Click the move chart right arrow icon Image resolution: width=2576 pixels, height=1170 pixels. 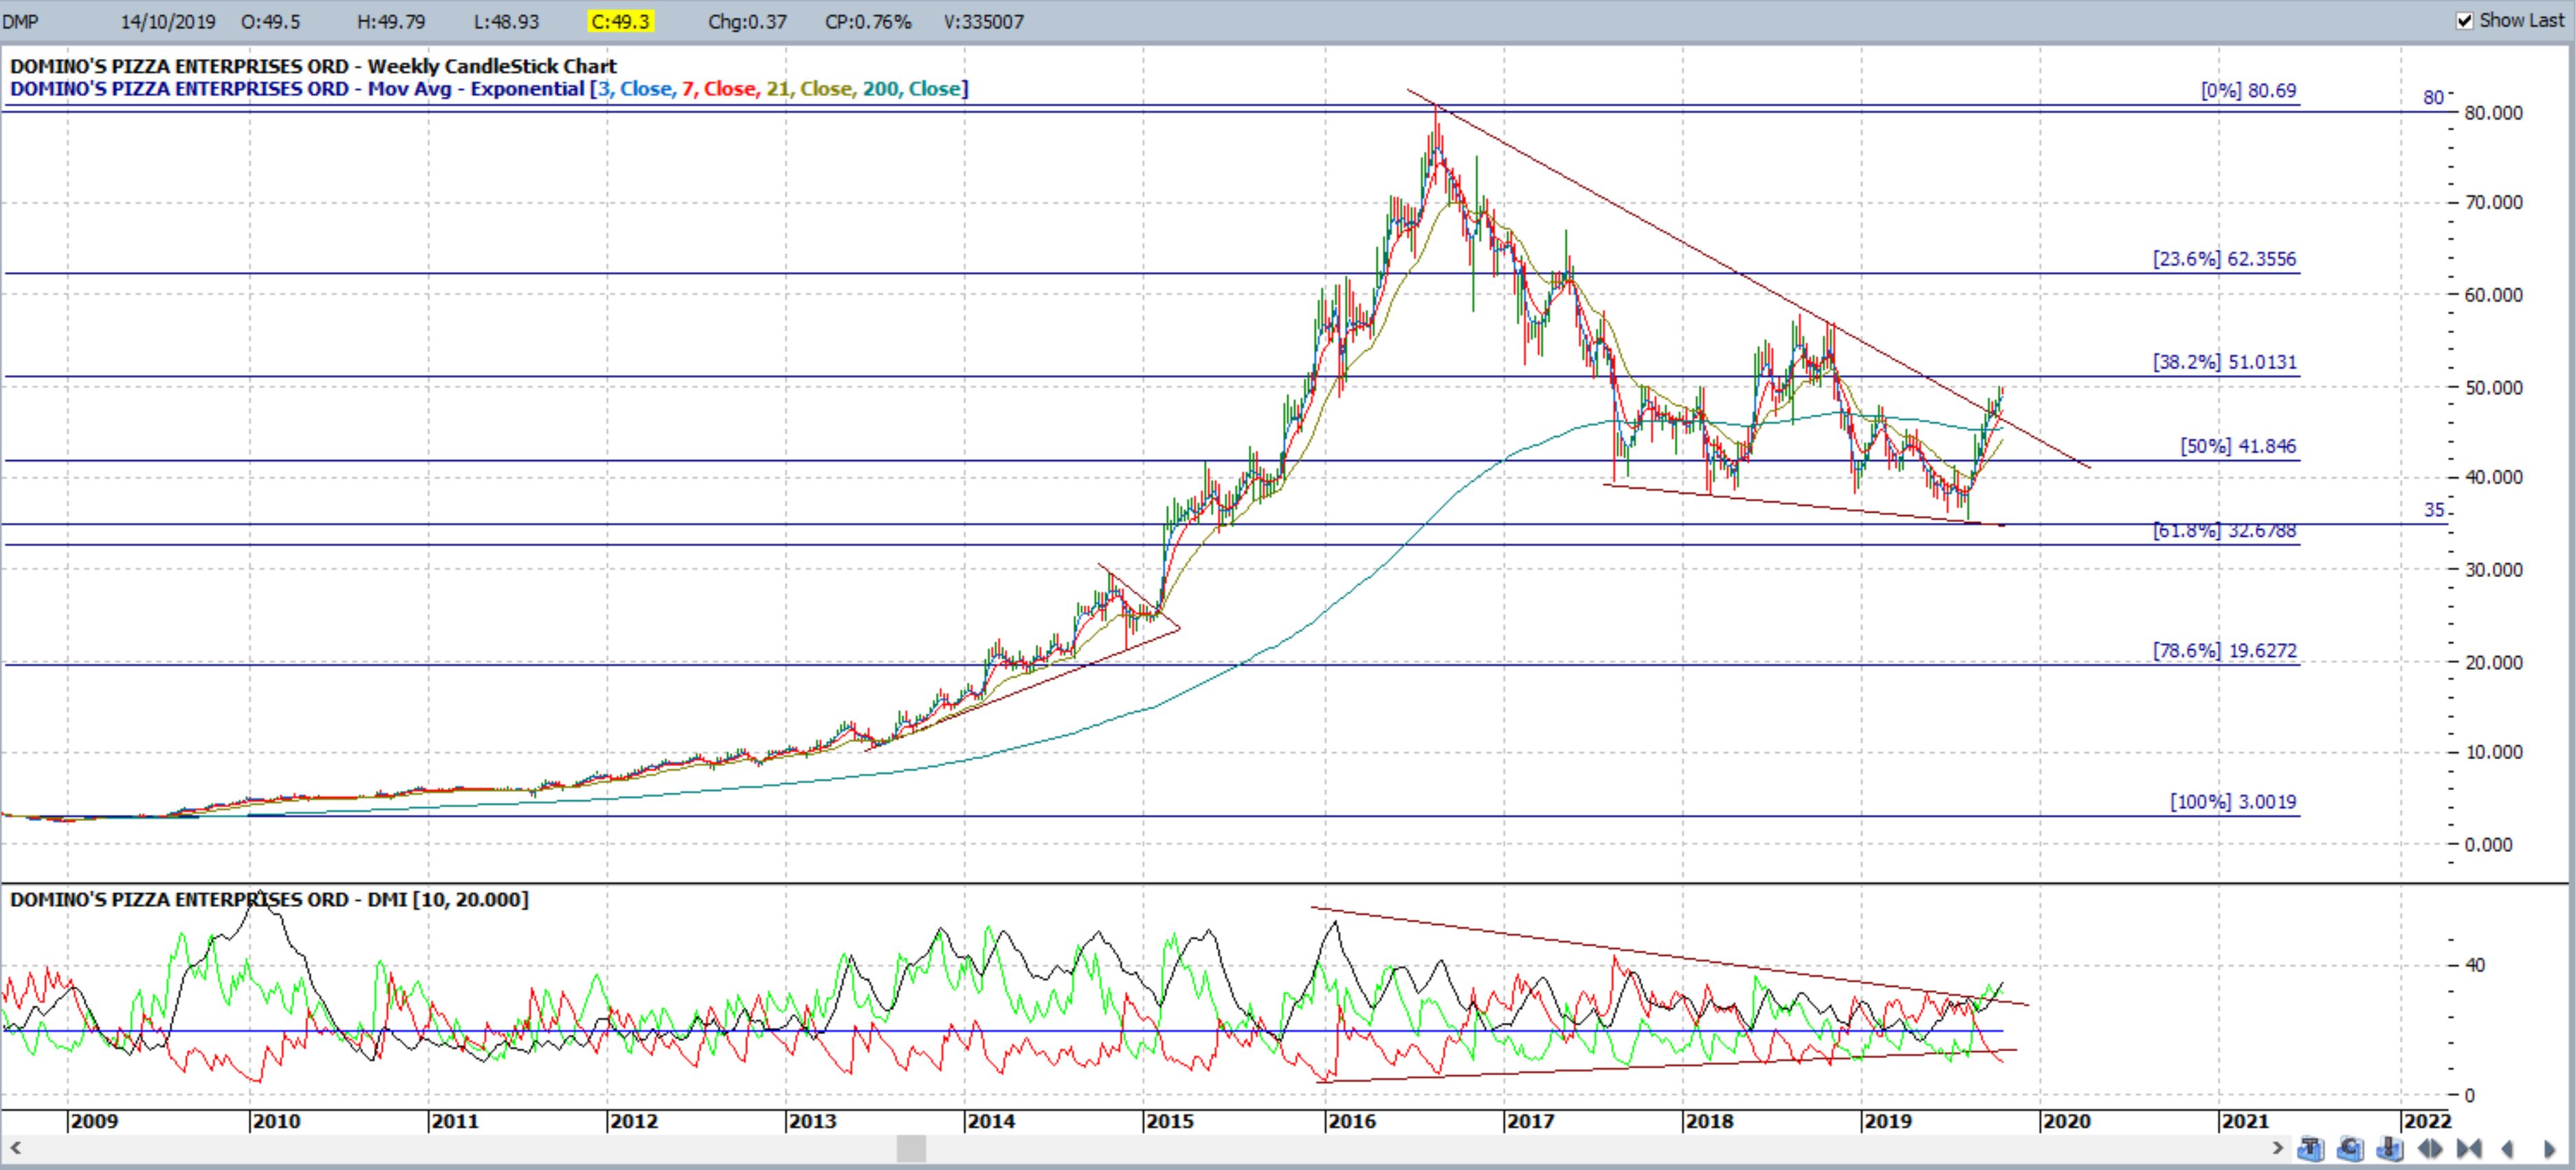point(2550,1149)
